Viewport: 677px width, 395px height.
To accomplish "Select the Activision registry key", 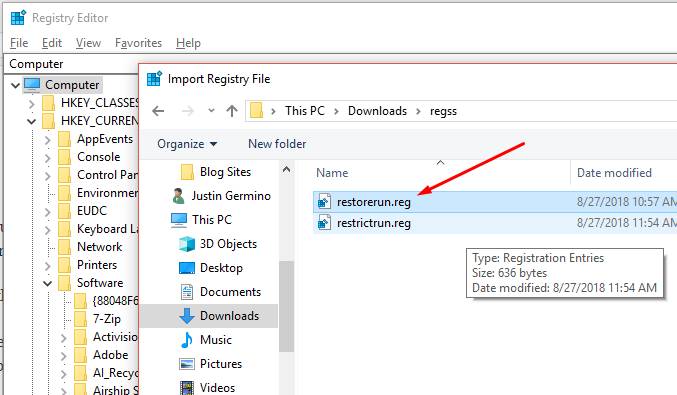I will [115, 337].
